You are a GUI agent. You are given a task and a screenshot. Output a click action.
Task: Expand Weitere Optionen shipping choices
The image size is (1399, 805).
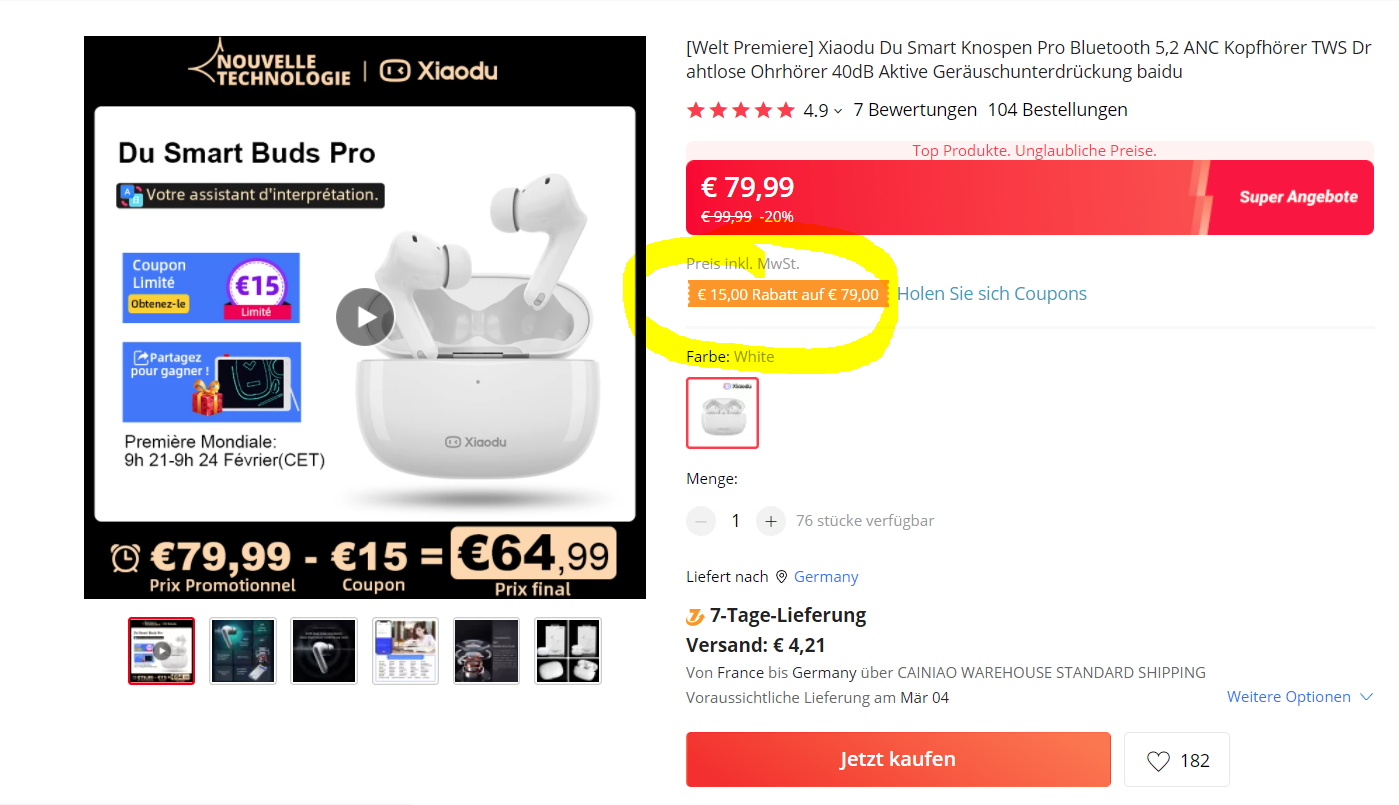tap(1300, 697)
